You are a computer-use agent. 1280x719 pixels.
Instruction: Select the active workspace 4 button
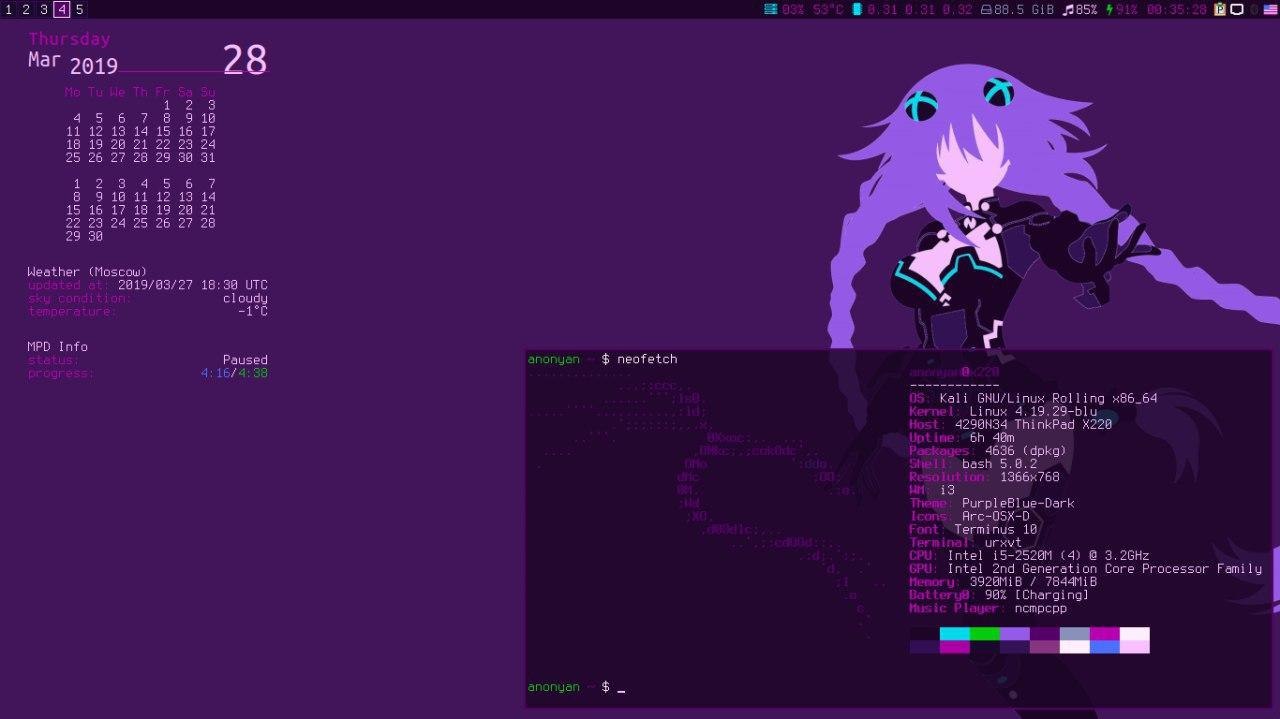(61, 9)
